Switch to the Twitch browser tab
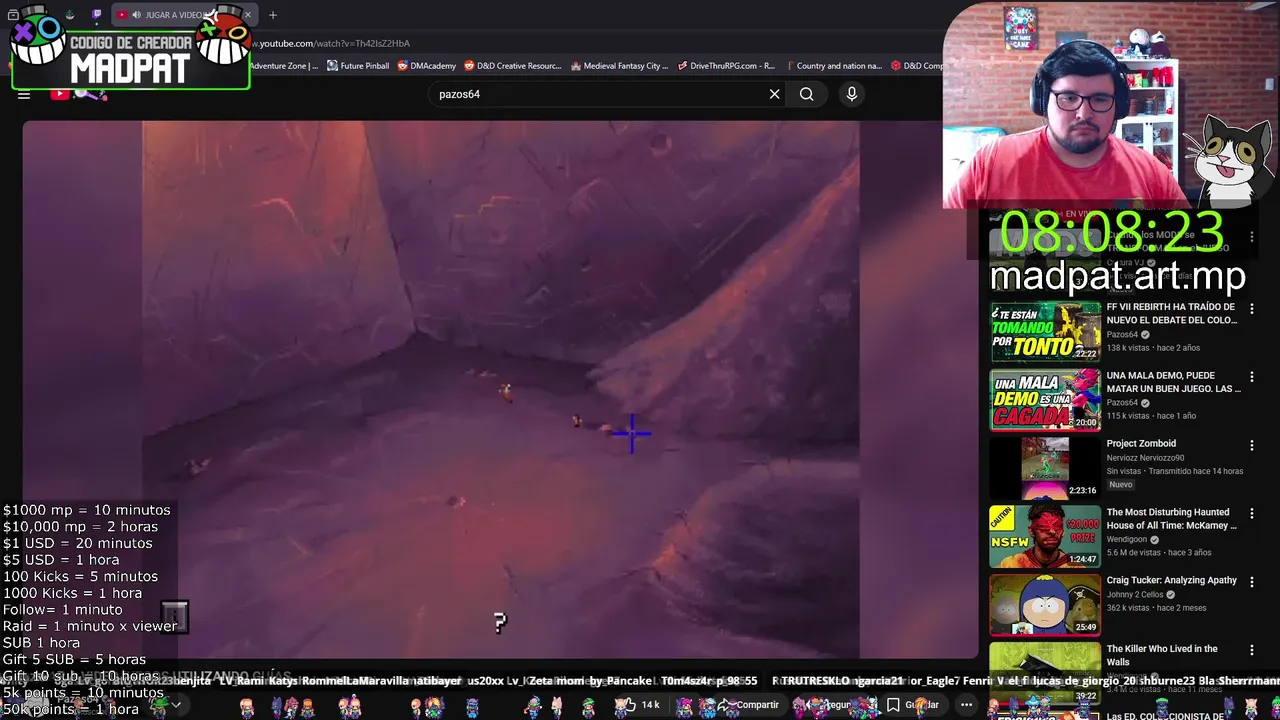Image resolution: width=1280 pixels, height=720 pixels. (x=96, y=15)
